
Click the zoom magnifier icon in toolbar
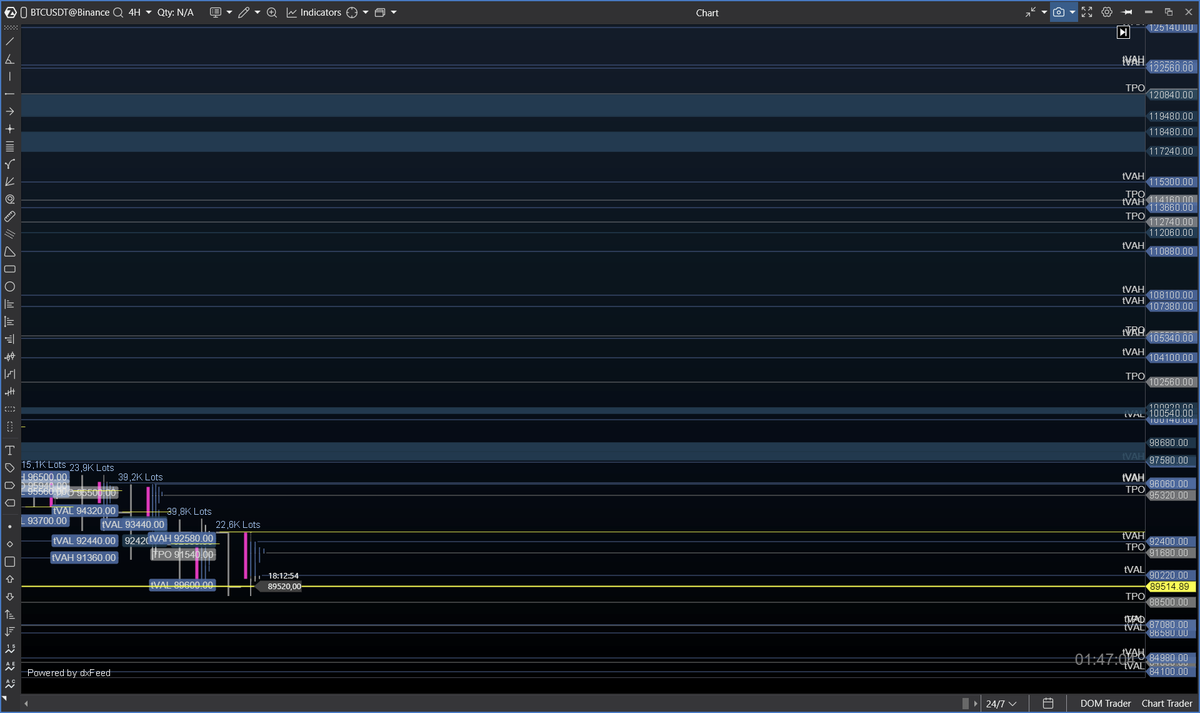(272, 13)
